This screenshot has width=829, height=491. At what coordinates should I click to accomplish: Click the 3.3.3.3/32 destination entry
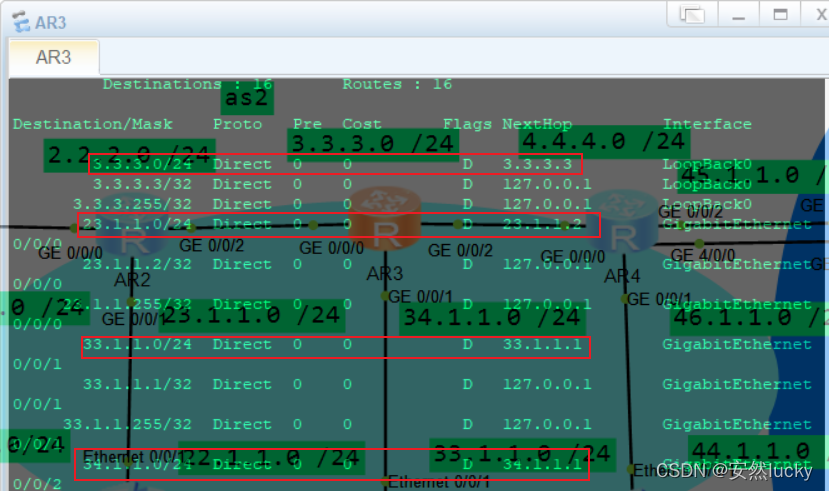pyautogui.click(x=142, y=184)
